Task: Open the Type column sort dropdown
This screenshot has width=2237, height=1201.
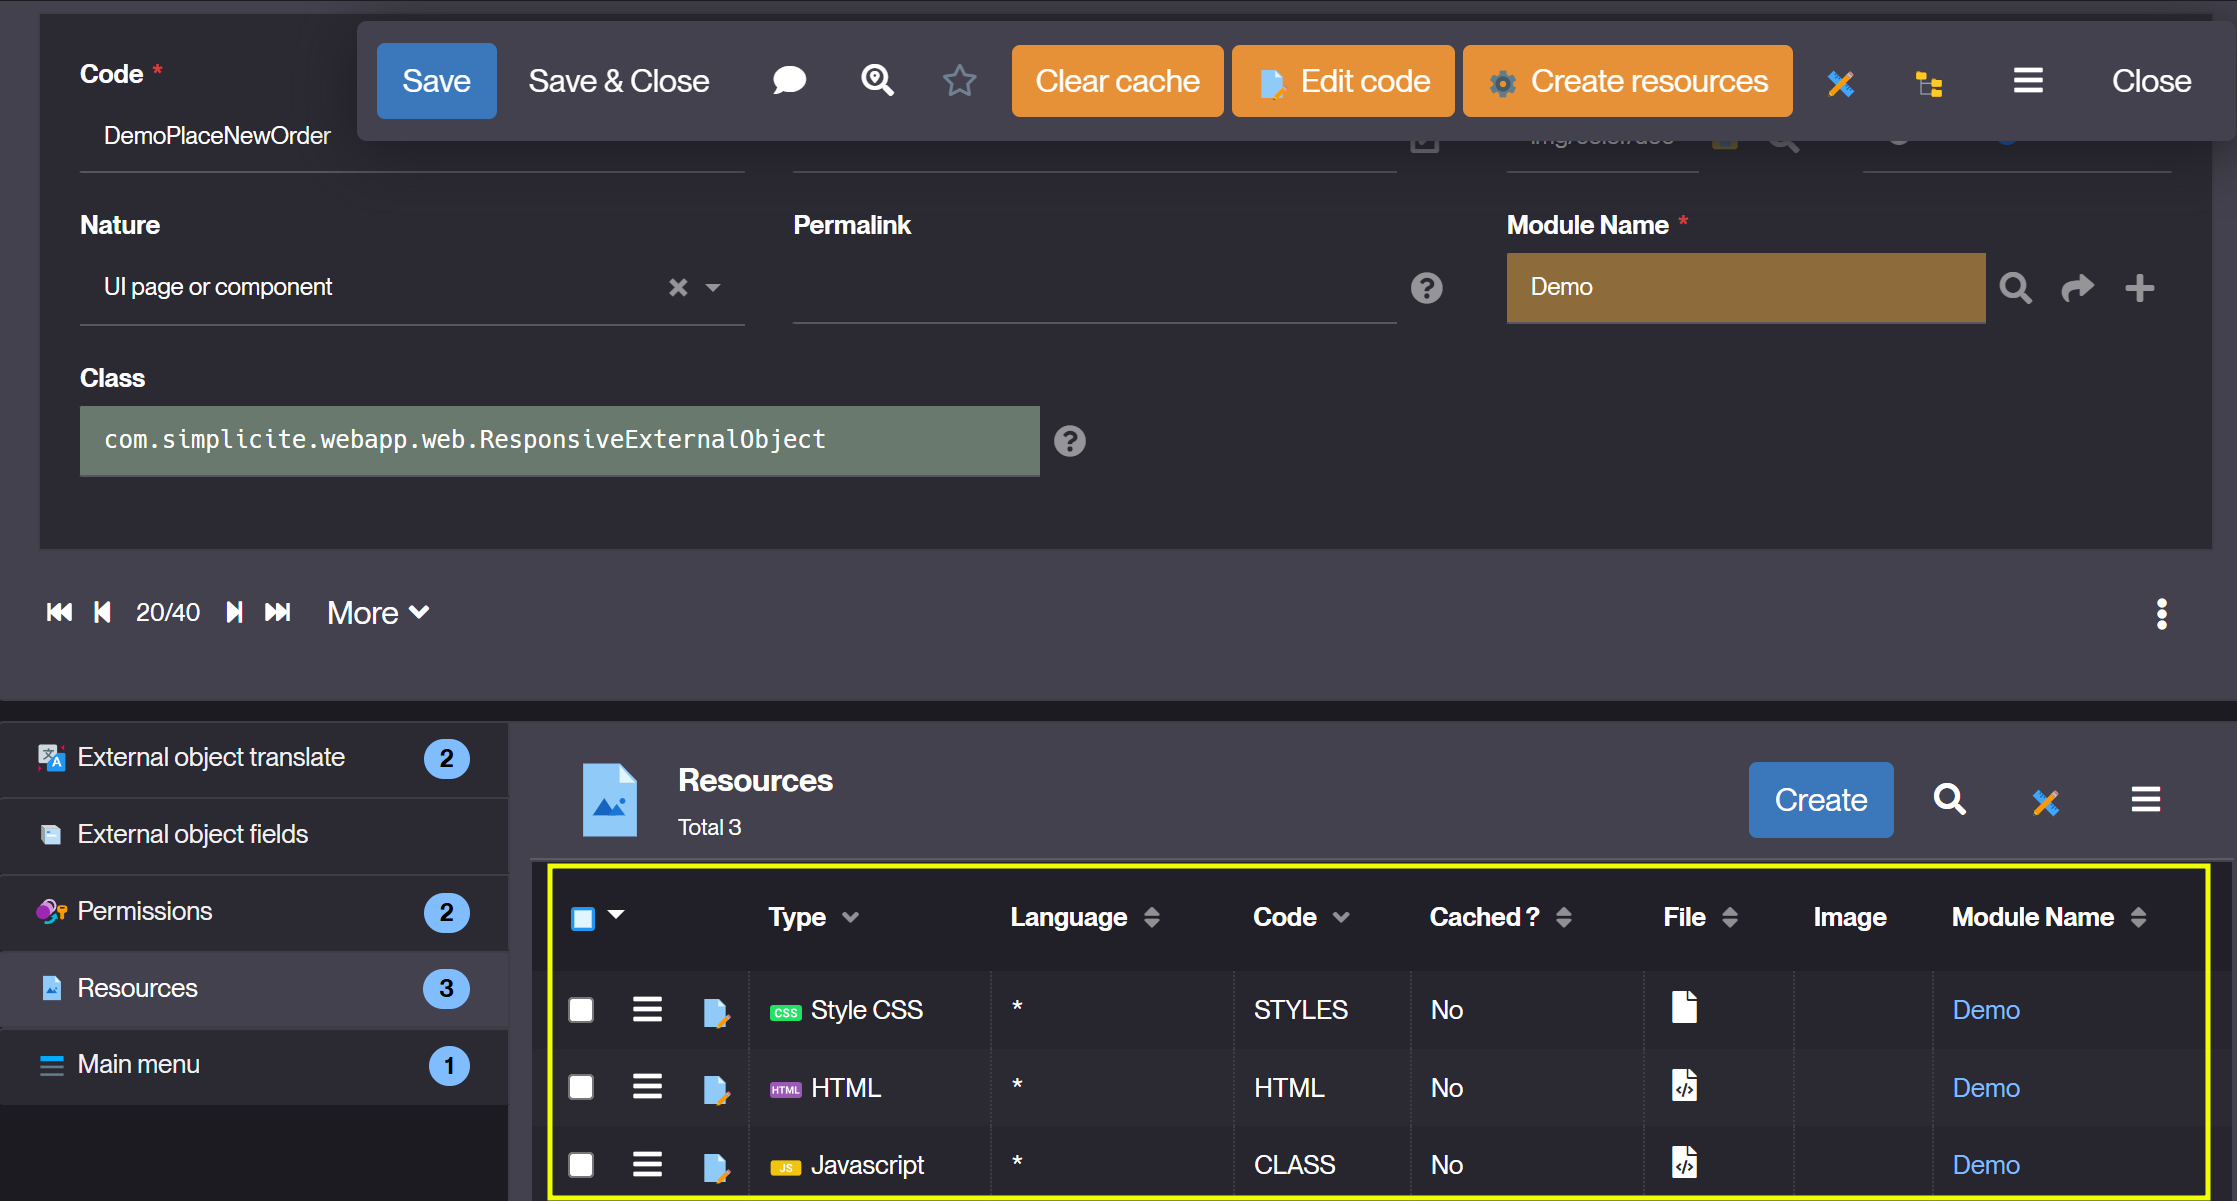Action: 852,916
